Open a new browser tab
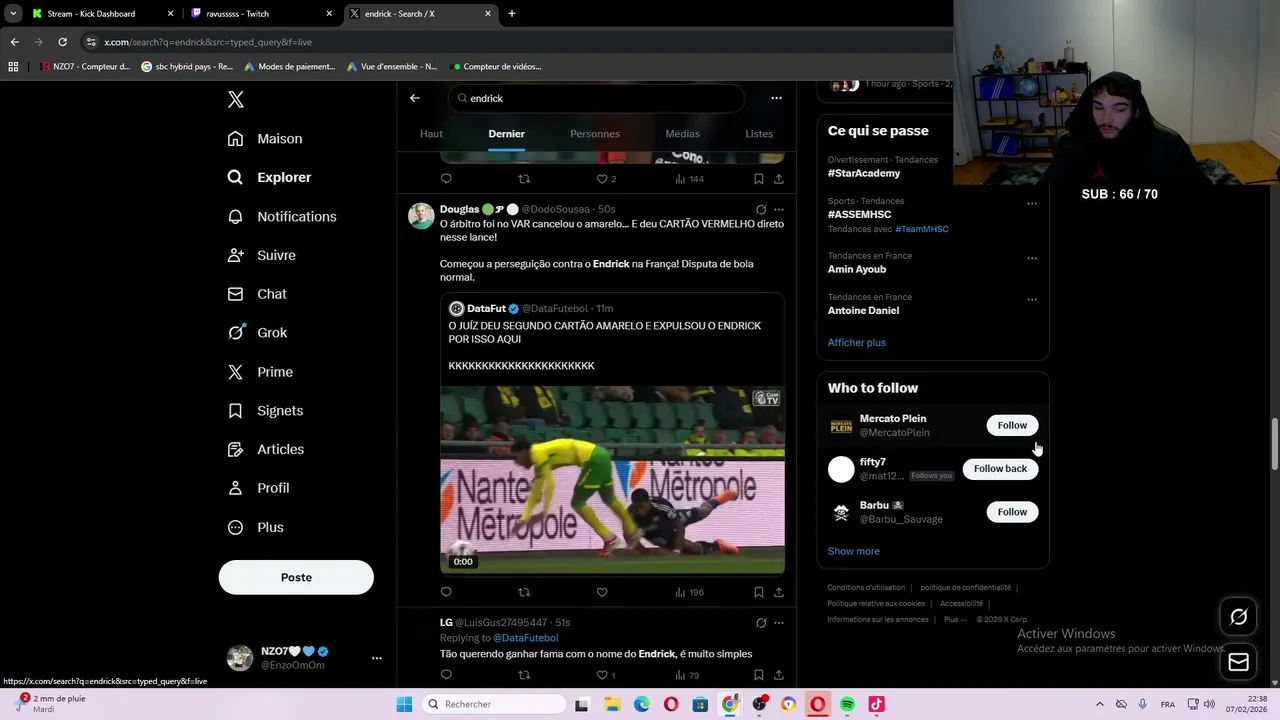 click(512, 14)
